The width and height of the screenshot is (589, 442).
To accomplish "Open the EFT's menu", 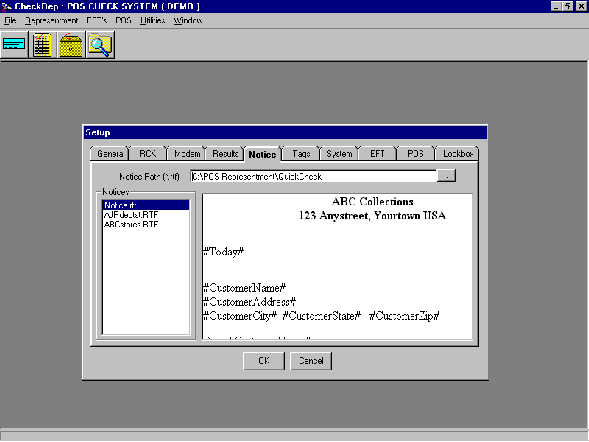I will click(97, 20).
